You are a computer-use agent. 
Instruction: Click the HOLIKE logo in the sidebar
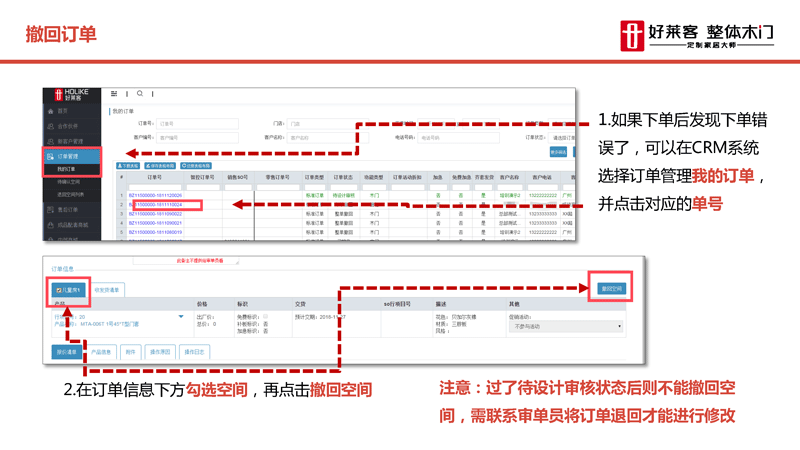[x=72, y=94]
